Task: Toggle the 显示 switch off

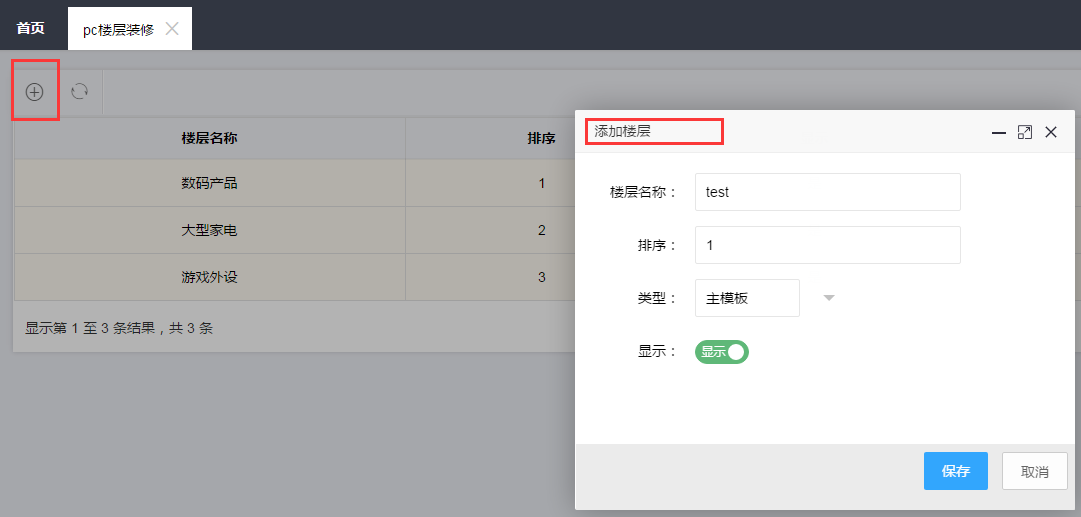Action: [x=722, y=352]
